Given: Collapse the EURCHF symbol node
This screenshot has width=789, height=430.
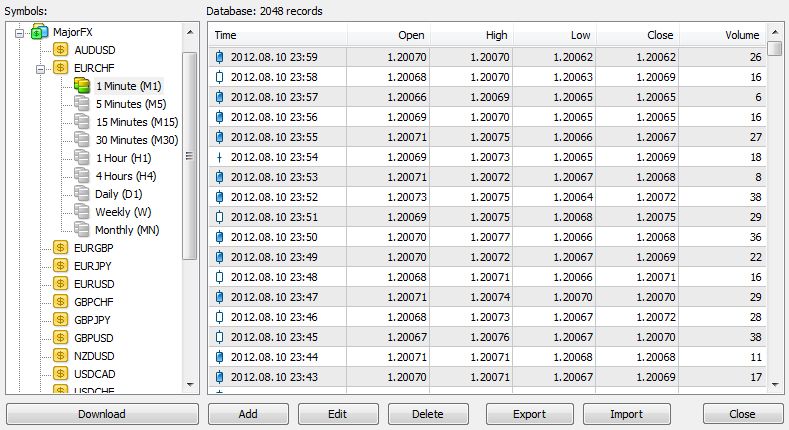Looking at the screenshot, I should pos(41,69).
